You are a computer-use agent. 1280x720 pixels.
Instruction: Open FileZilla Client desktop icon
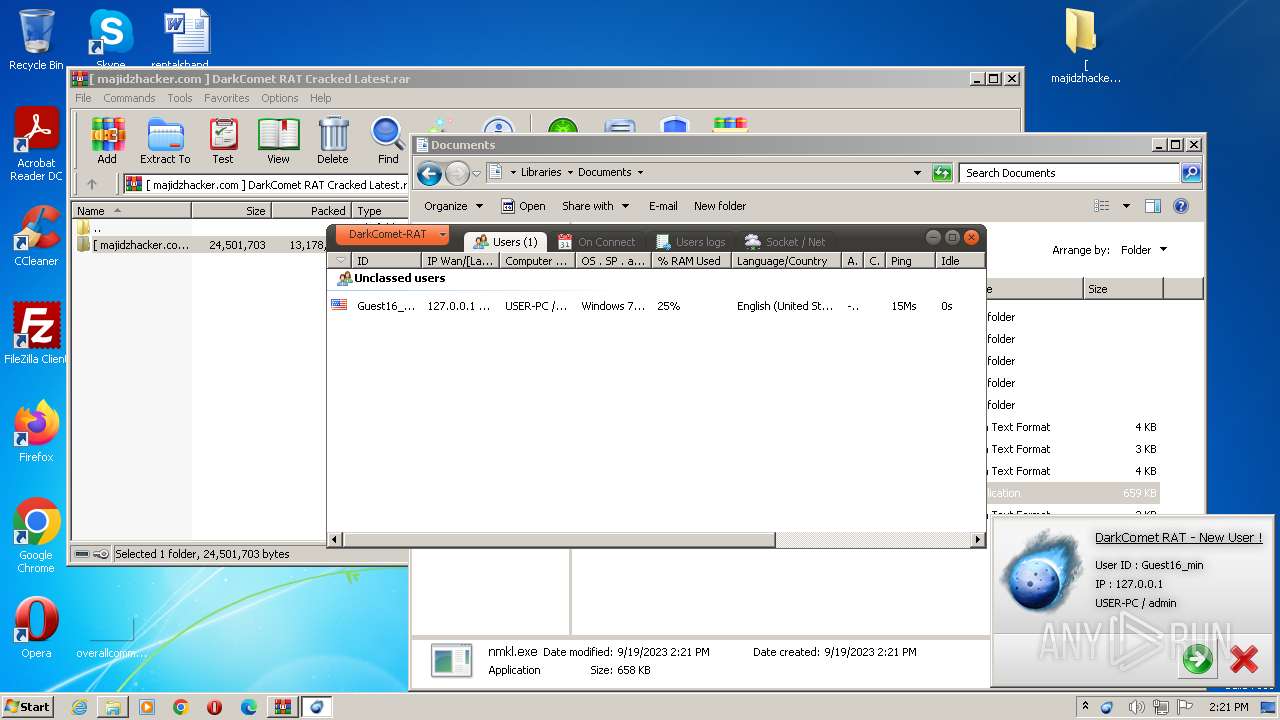click(x=36, y=333)
